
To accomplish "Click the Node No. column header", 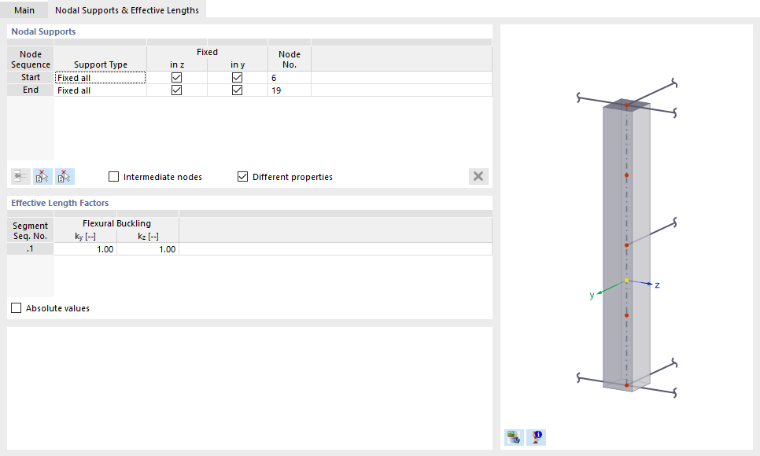I will tap(289, 59).
